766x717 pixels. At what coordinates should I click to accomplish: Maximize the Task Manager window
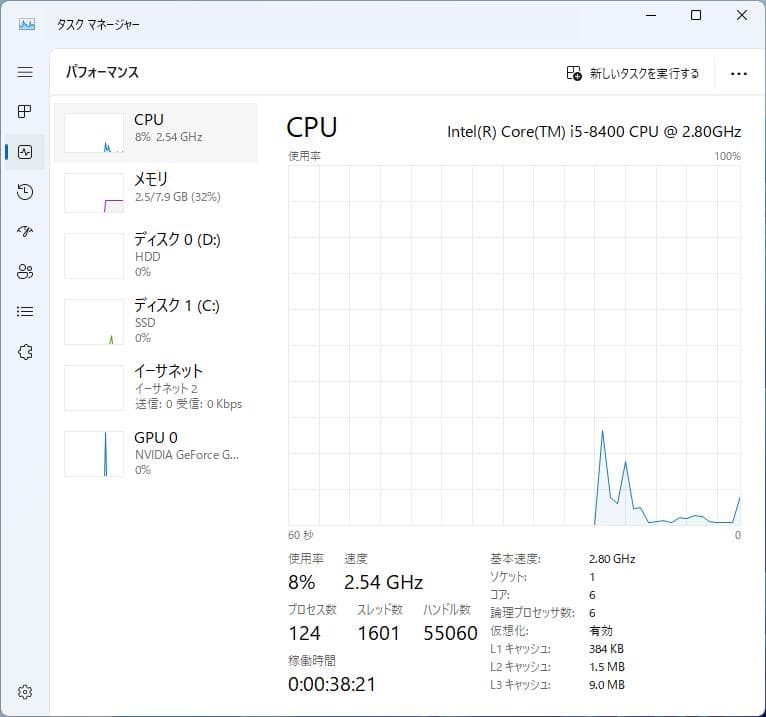click(x=696, y=15)
